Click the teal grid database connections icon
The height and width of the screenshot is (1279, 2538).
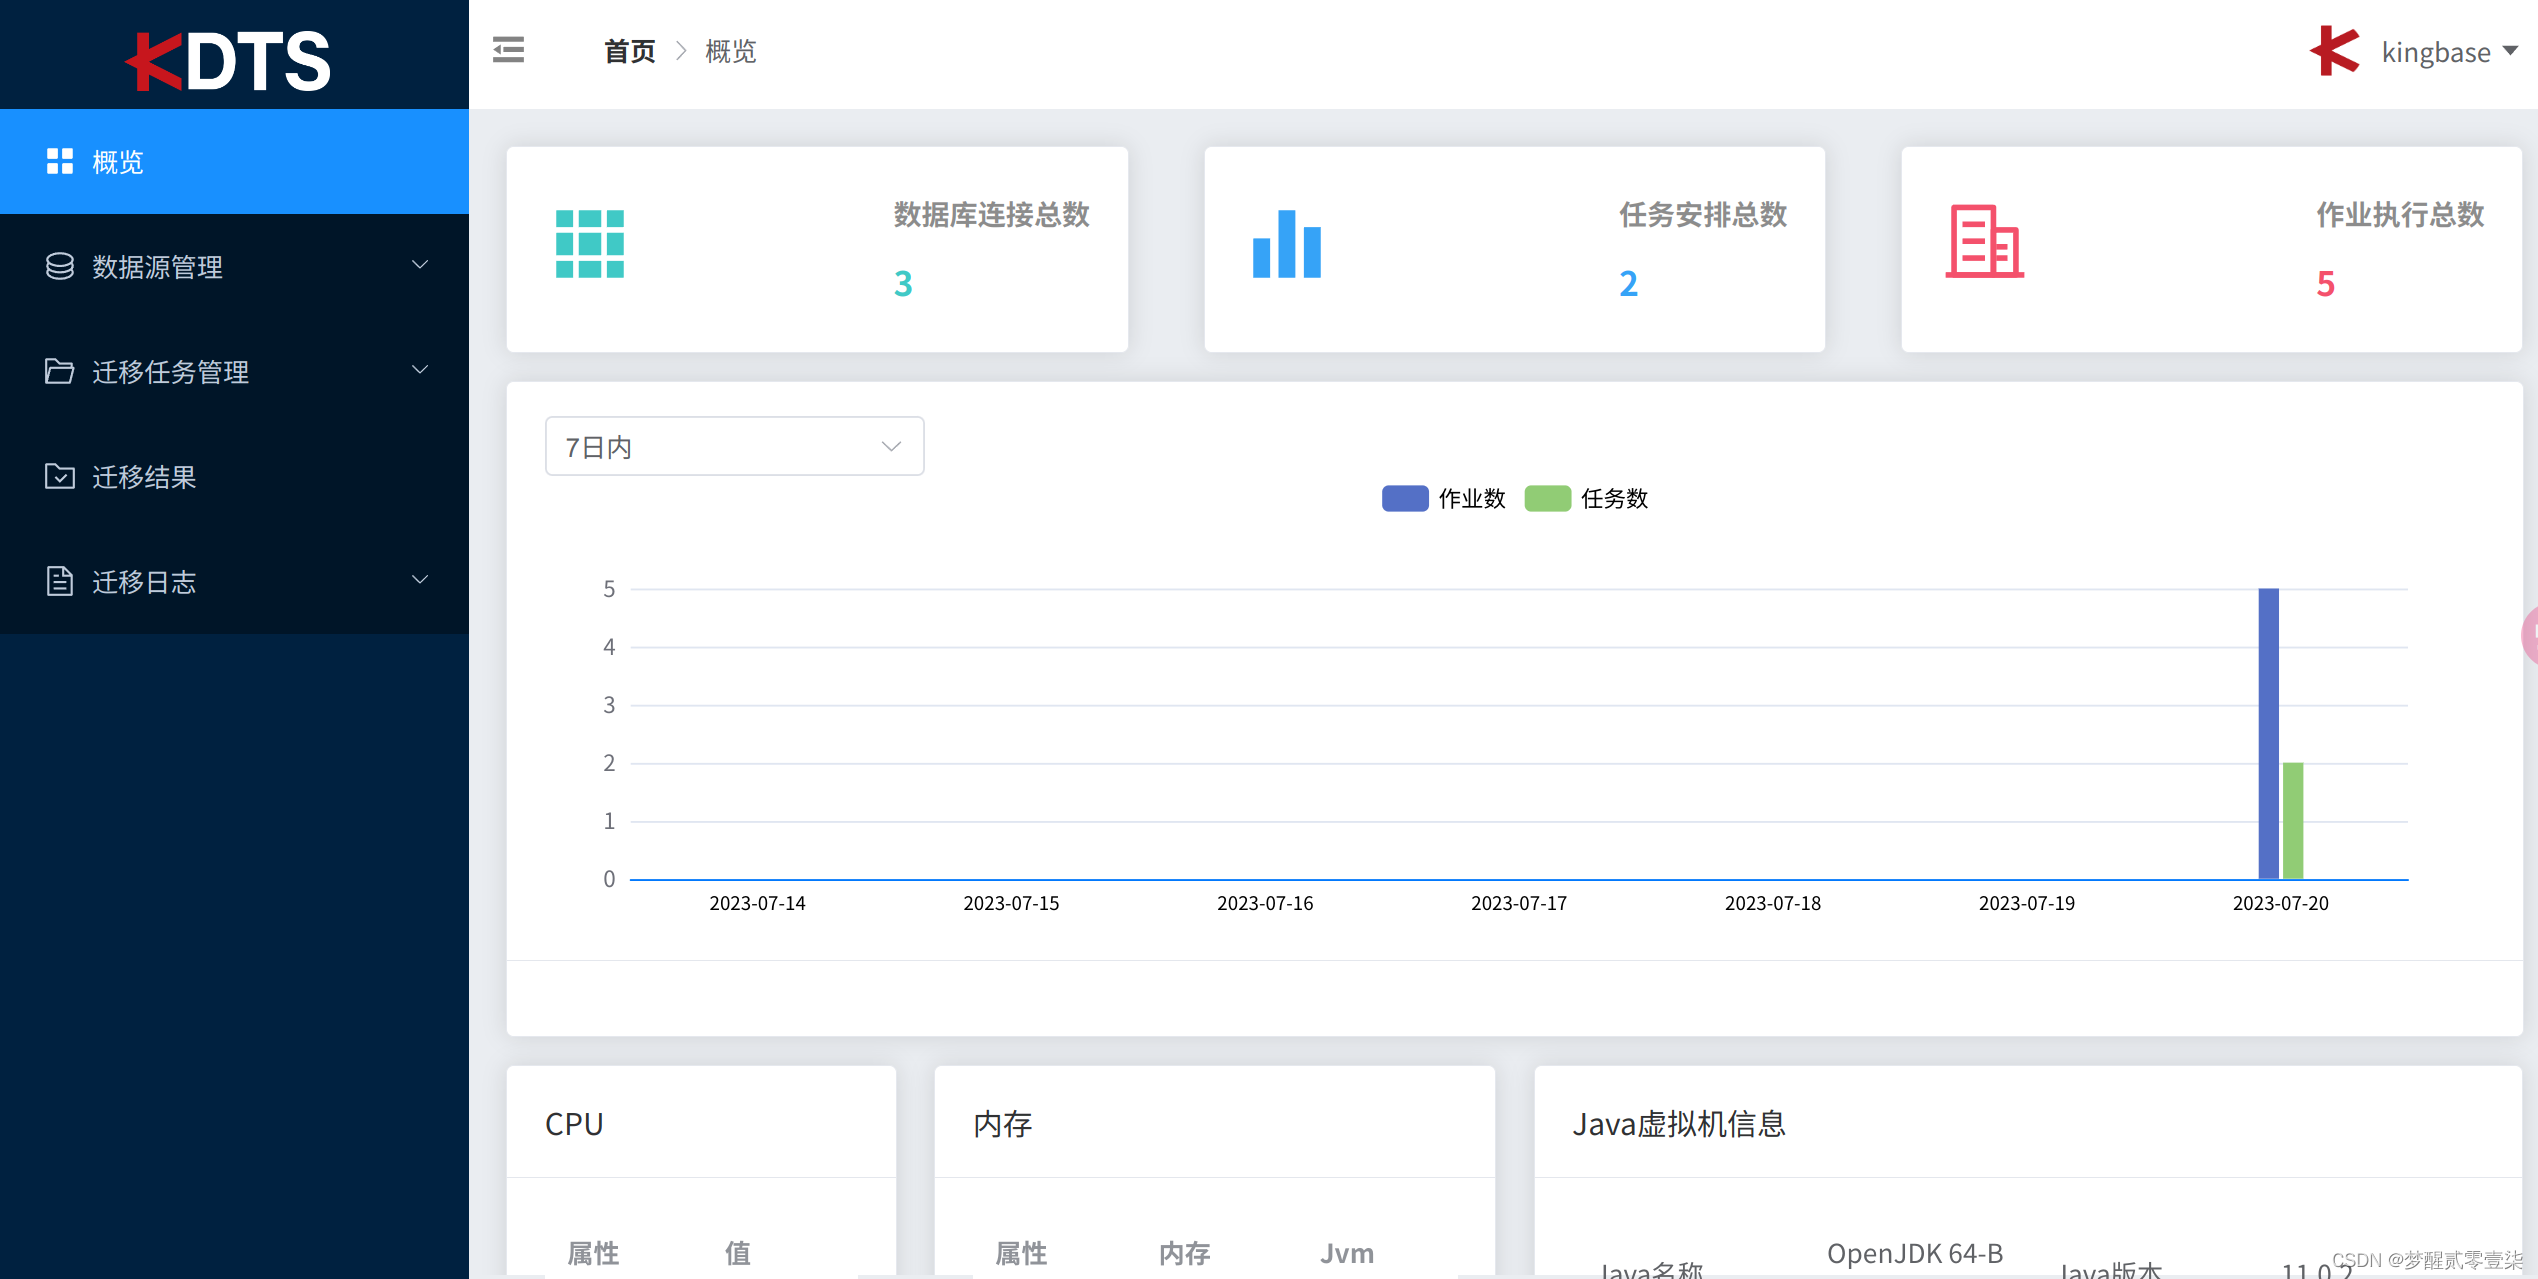[590, 244]
